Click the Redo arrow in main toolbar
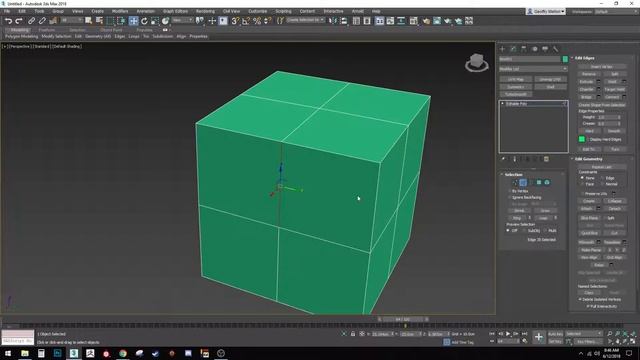640x360 pixels. [x=19, y=21]
